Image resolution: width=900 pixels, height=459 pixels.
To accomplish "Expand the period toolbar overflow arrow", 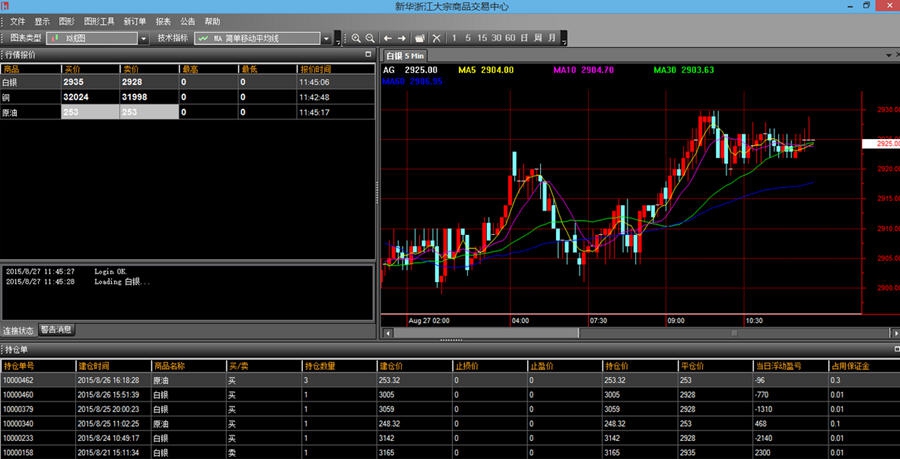I will pos(564,40).
